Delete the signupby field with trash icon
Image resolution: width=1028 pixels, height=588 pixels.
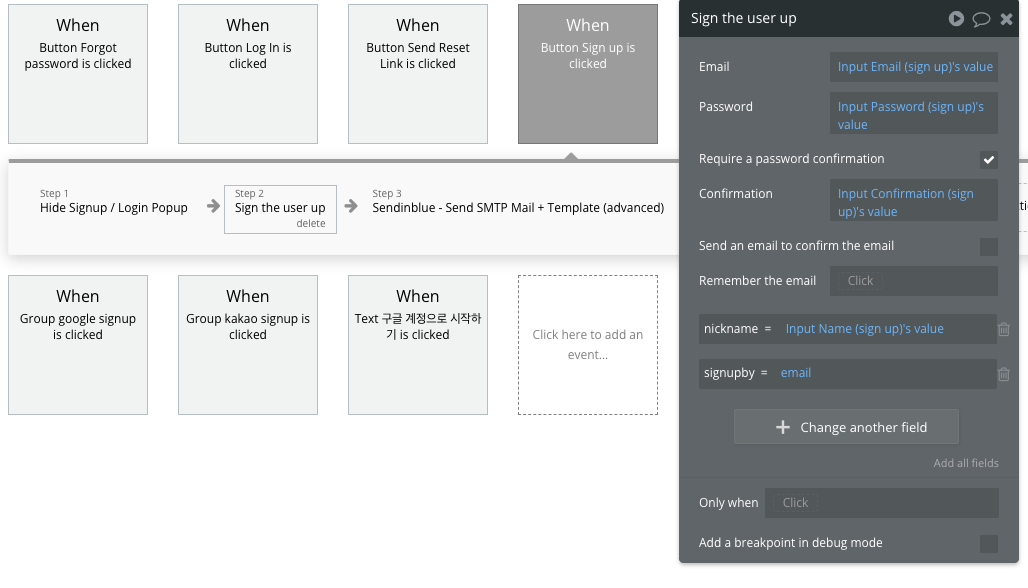[1004, 374]
